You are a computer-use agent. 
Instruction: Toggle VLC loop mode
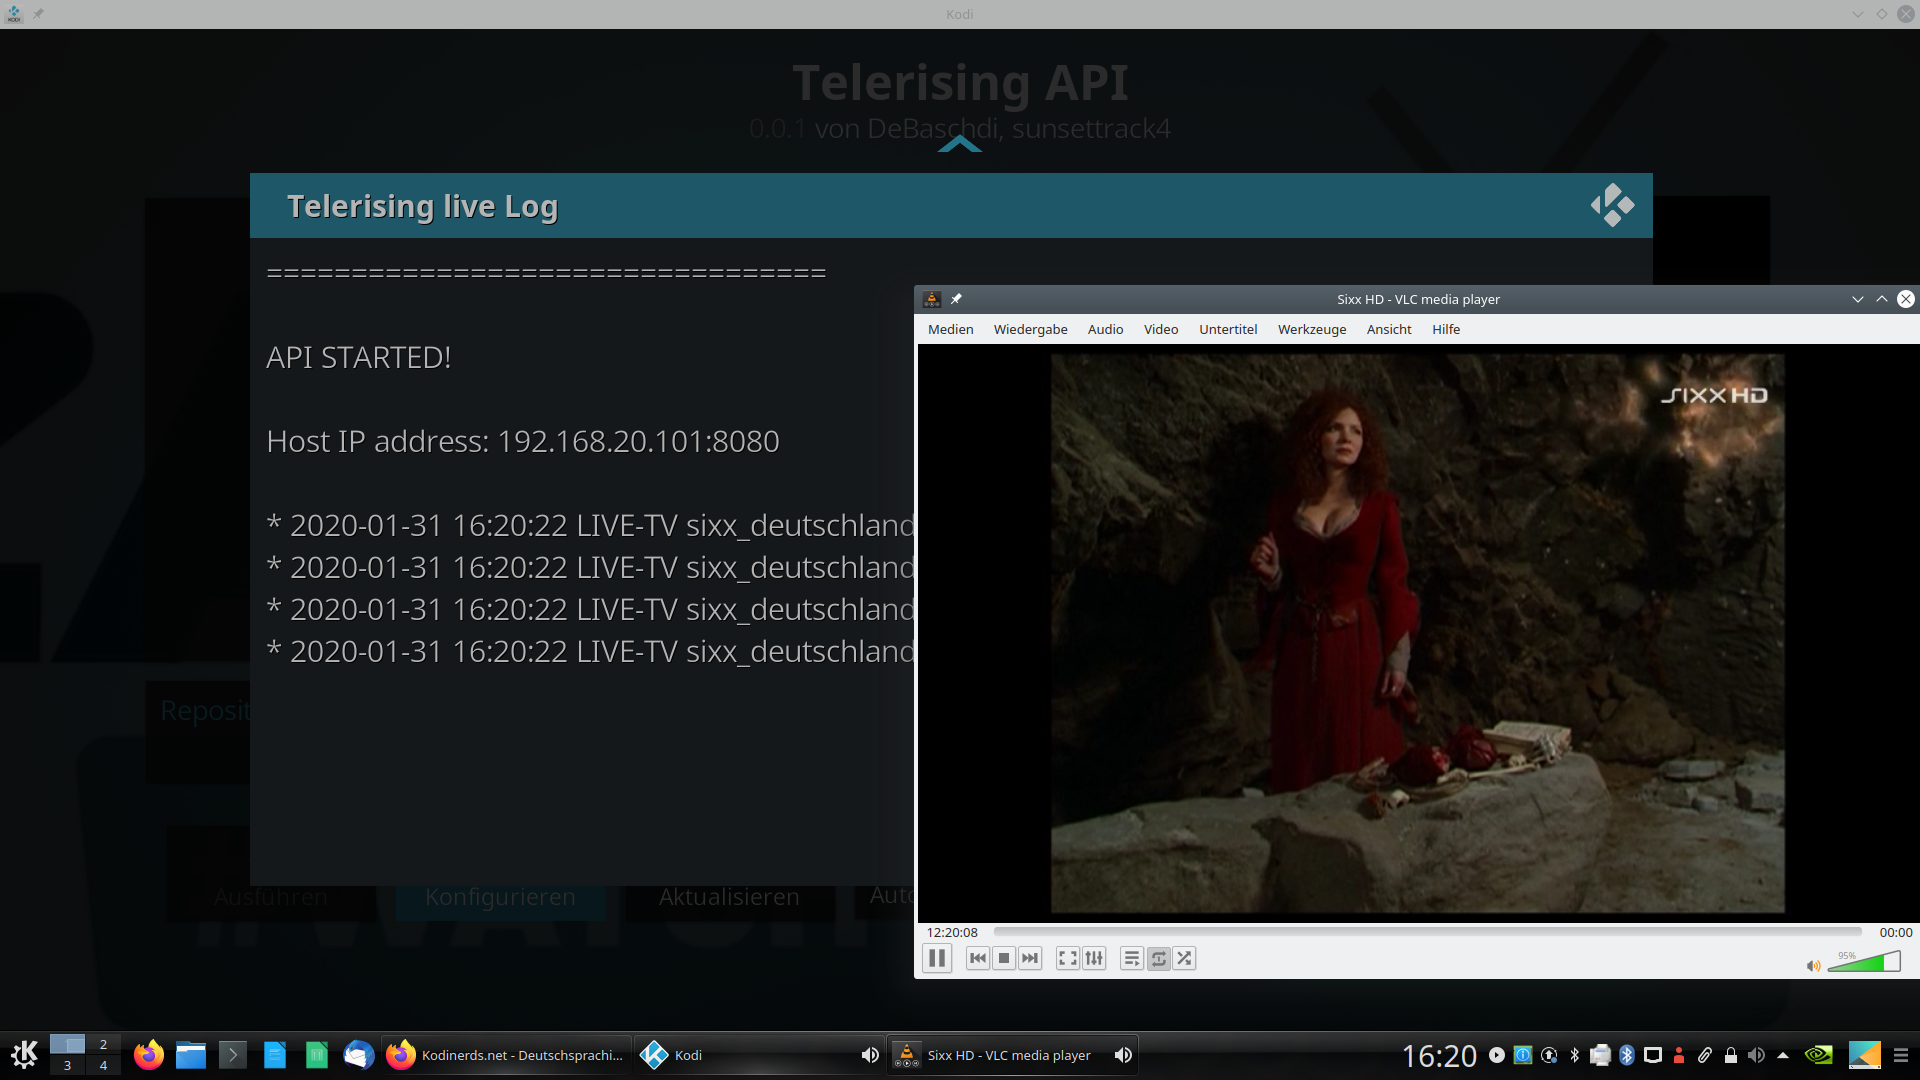pos(1158,958)
